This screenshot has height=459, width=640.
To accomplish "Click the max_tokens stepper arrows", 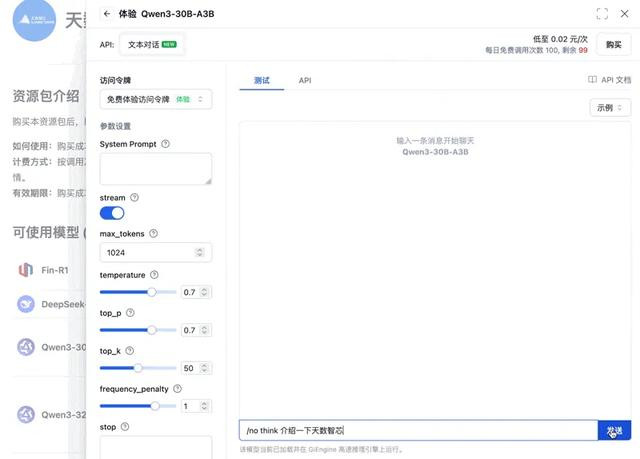I will point(199,252).
